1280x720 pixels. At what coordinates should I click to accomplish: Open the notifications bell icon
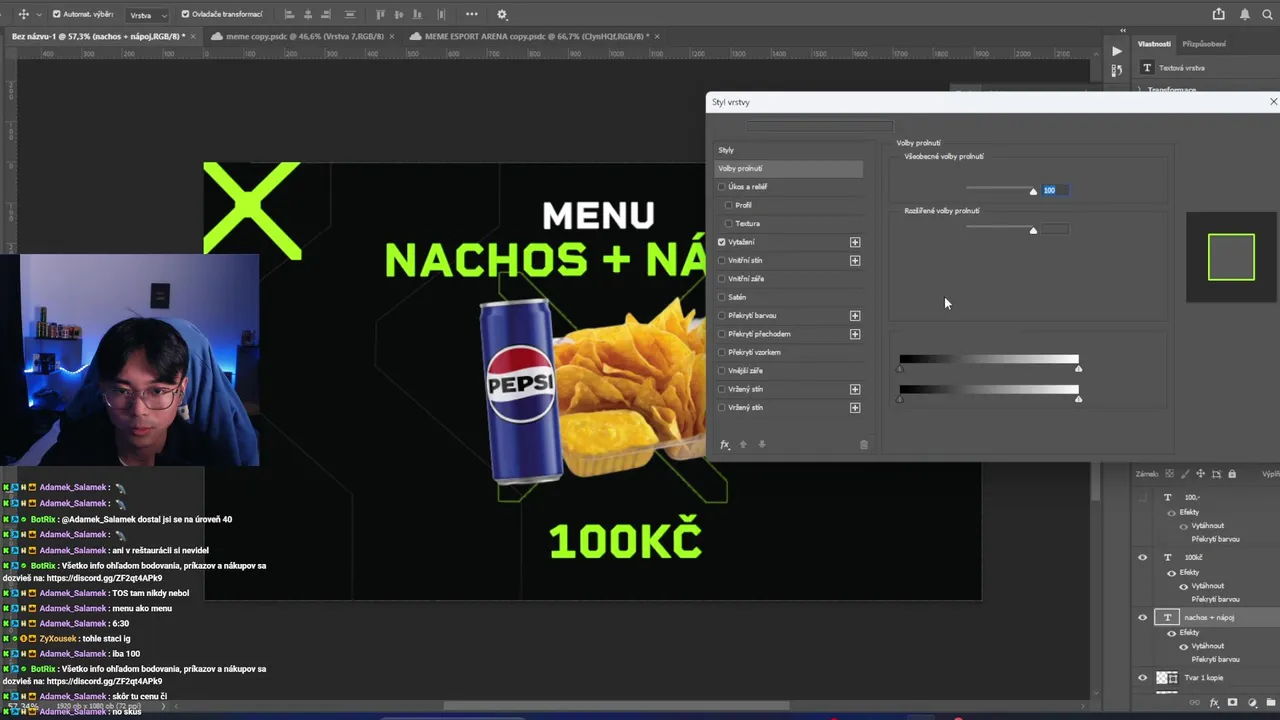pyautogui.click(x=1245, y=14)
